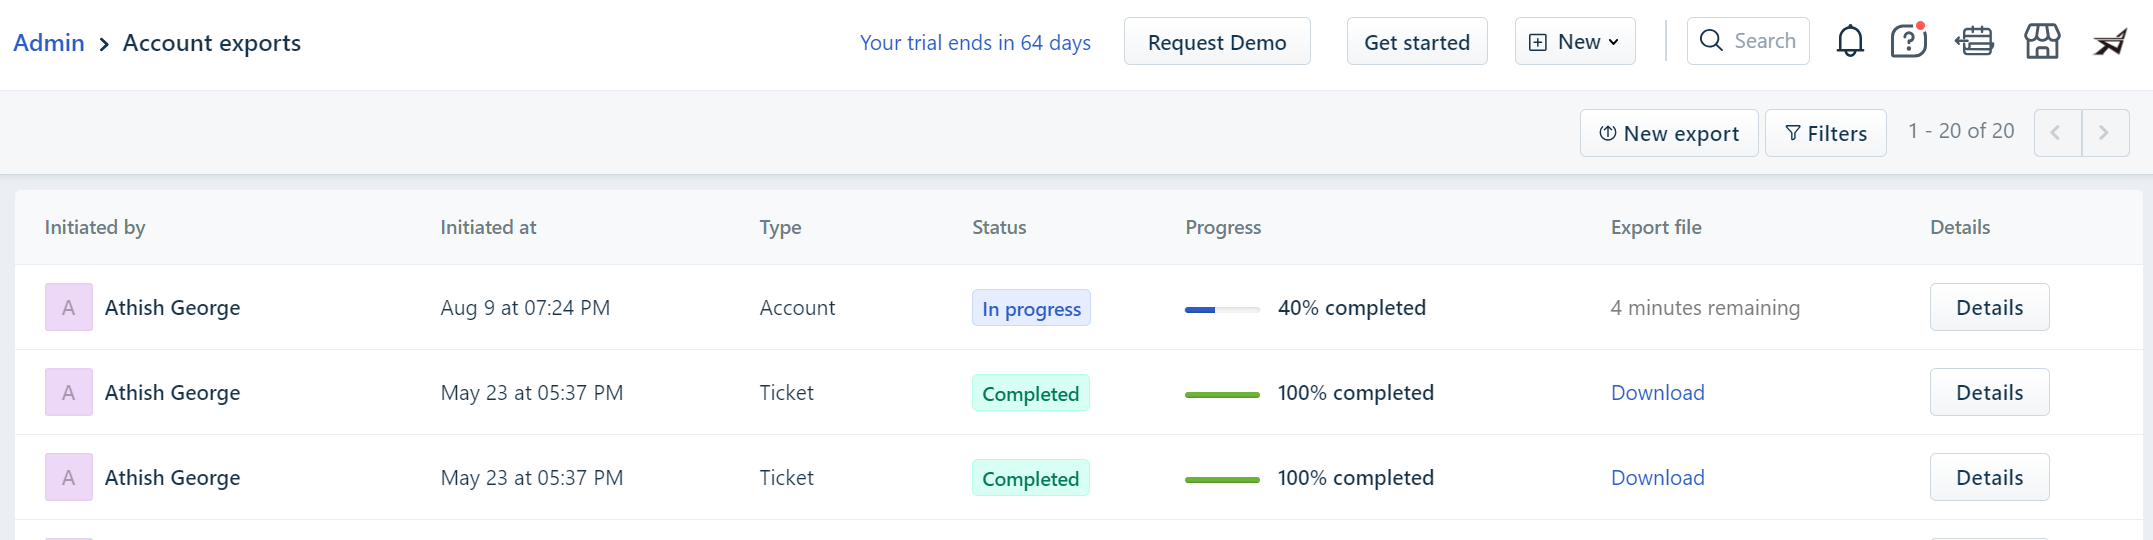
Task: Click the In progress status badge
Action: click(1031, 308)
